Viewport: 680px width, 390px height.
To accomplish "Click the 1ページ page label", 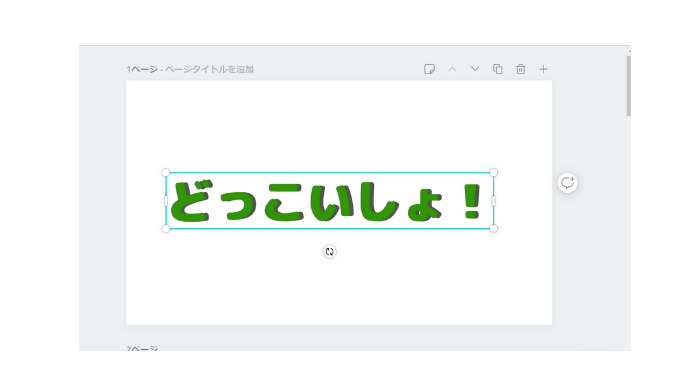I will [142, 69].
